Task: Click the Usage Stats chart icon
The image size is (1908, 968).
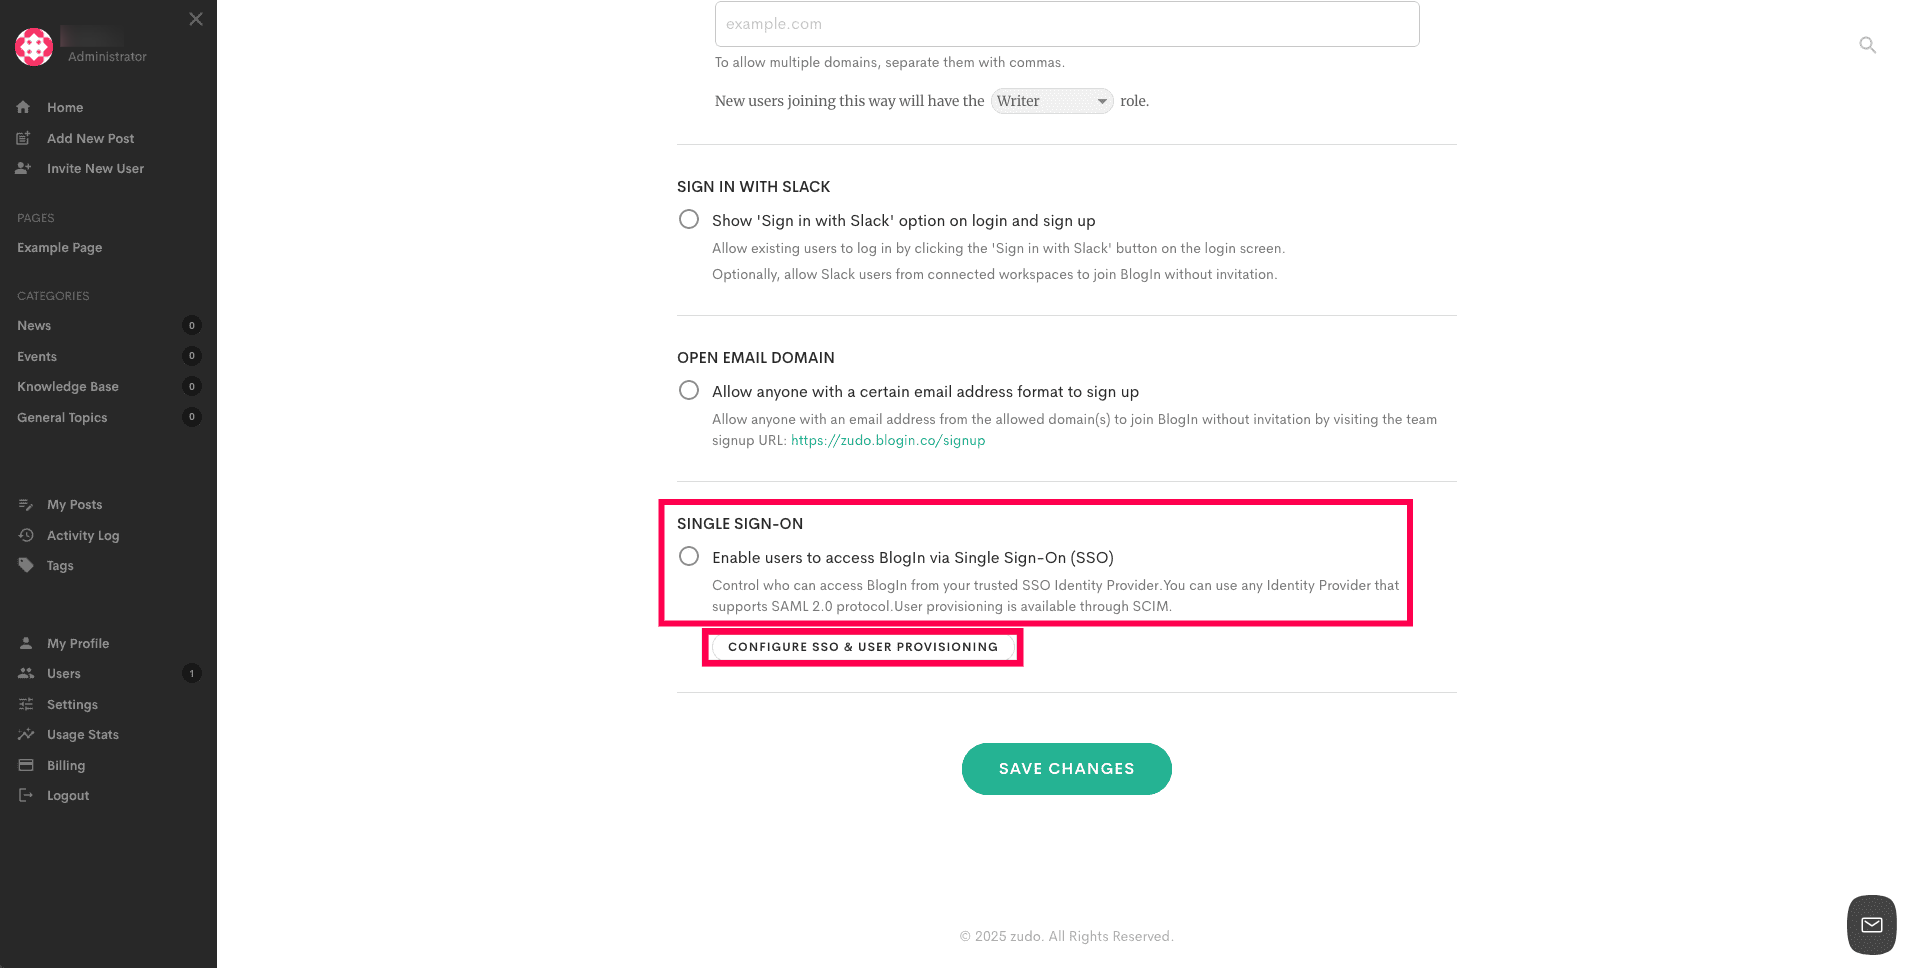Action: (x=26, y=734)
